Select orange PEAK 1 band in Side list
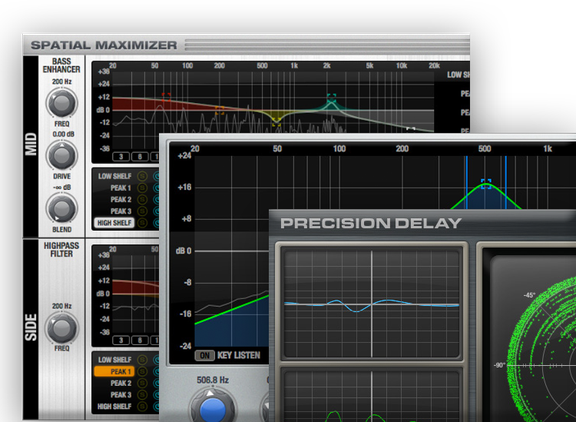Screen dimensions: 576x422 pyautogui.click(x=114, y=372)
